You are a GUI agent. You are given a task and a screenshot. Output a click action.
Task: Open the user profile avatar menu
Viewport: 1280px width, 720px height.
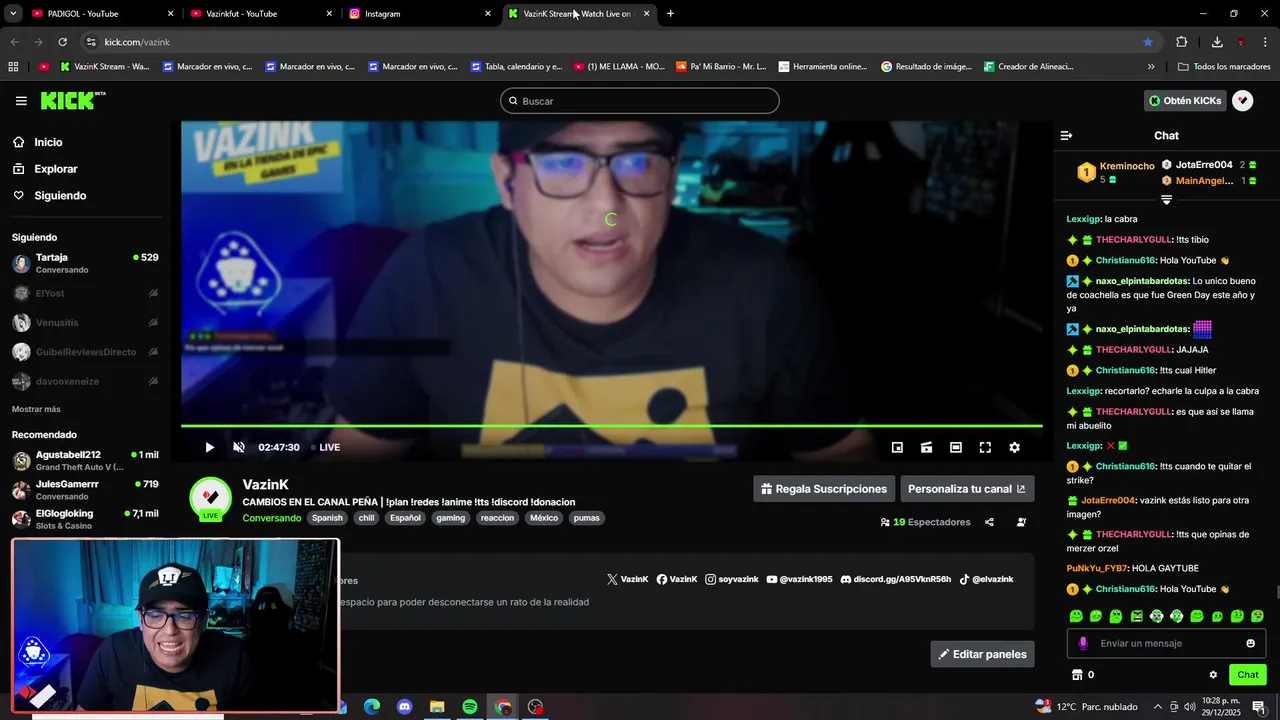[1242, 101]
